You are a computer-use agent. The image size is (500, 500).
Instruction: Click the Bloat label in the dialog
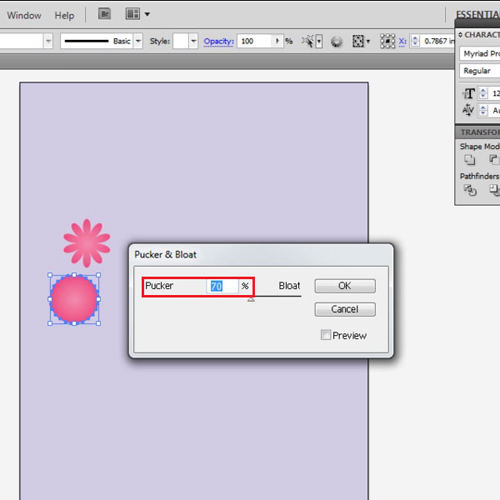(289, 286)
